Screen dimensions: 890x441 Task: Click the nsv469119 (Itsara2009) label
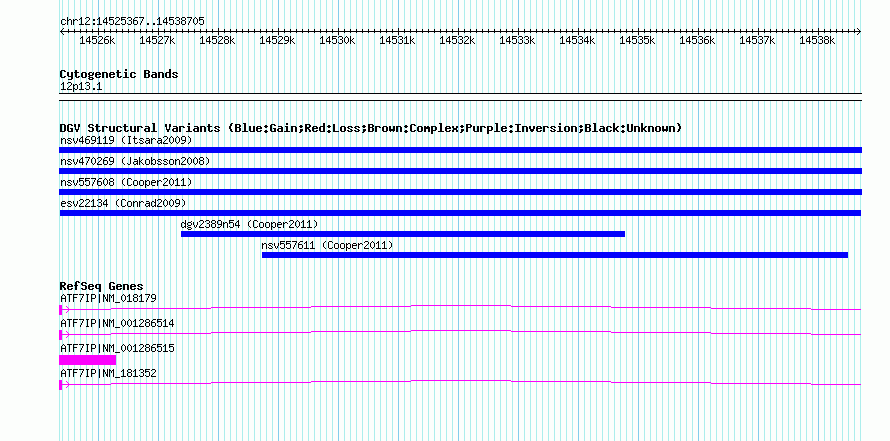tap(126, 140)
